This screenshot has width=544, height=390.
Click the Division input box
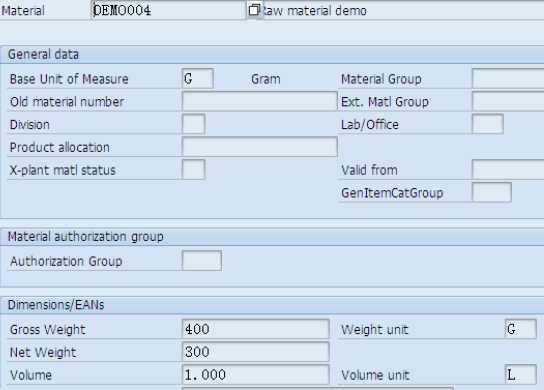point(194,124)
